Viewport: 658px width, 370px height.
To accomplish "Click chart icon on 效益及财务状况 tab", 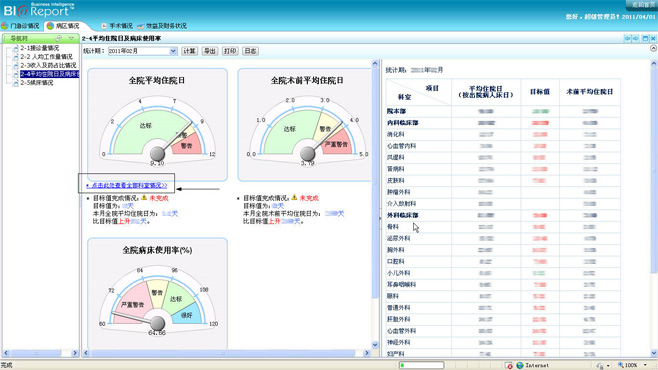I will tap(141, 26).
